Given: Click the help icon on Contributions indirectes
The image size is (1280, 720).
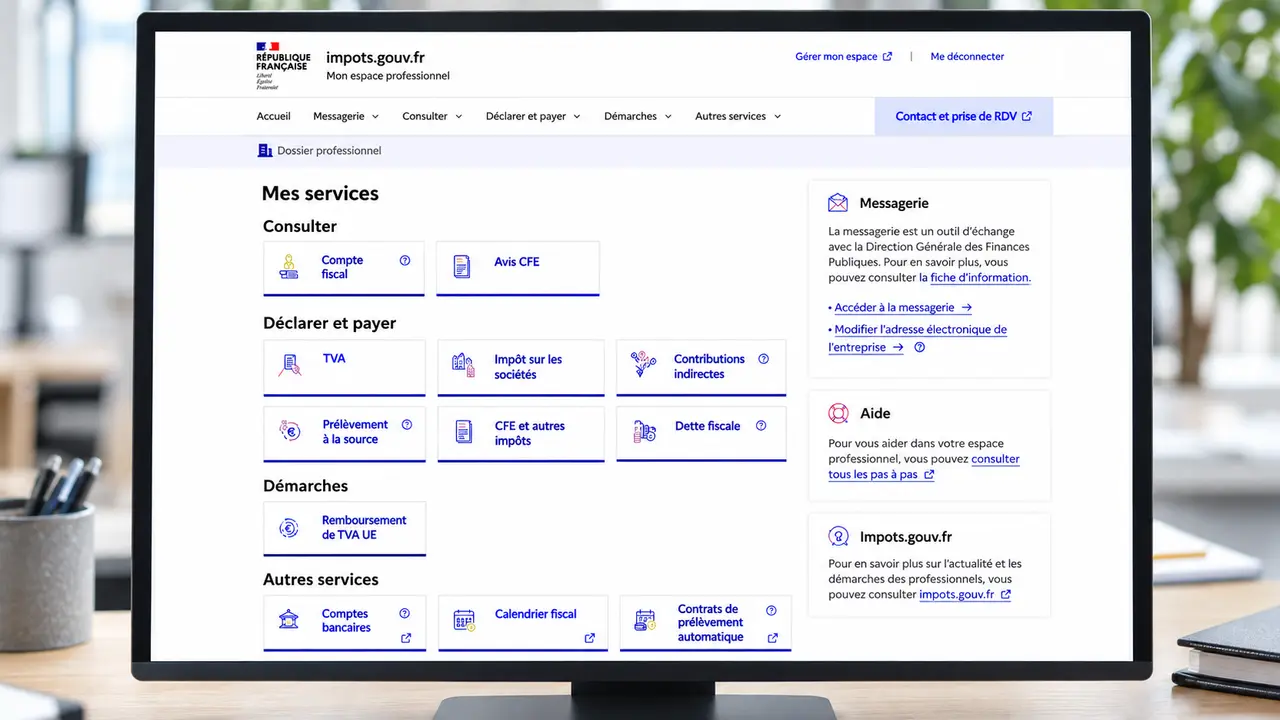Looking at the screenshot, I should click(x=763, y=358).
